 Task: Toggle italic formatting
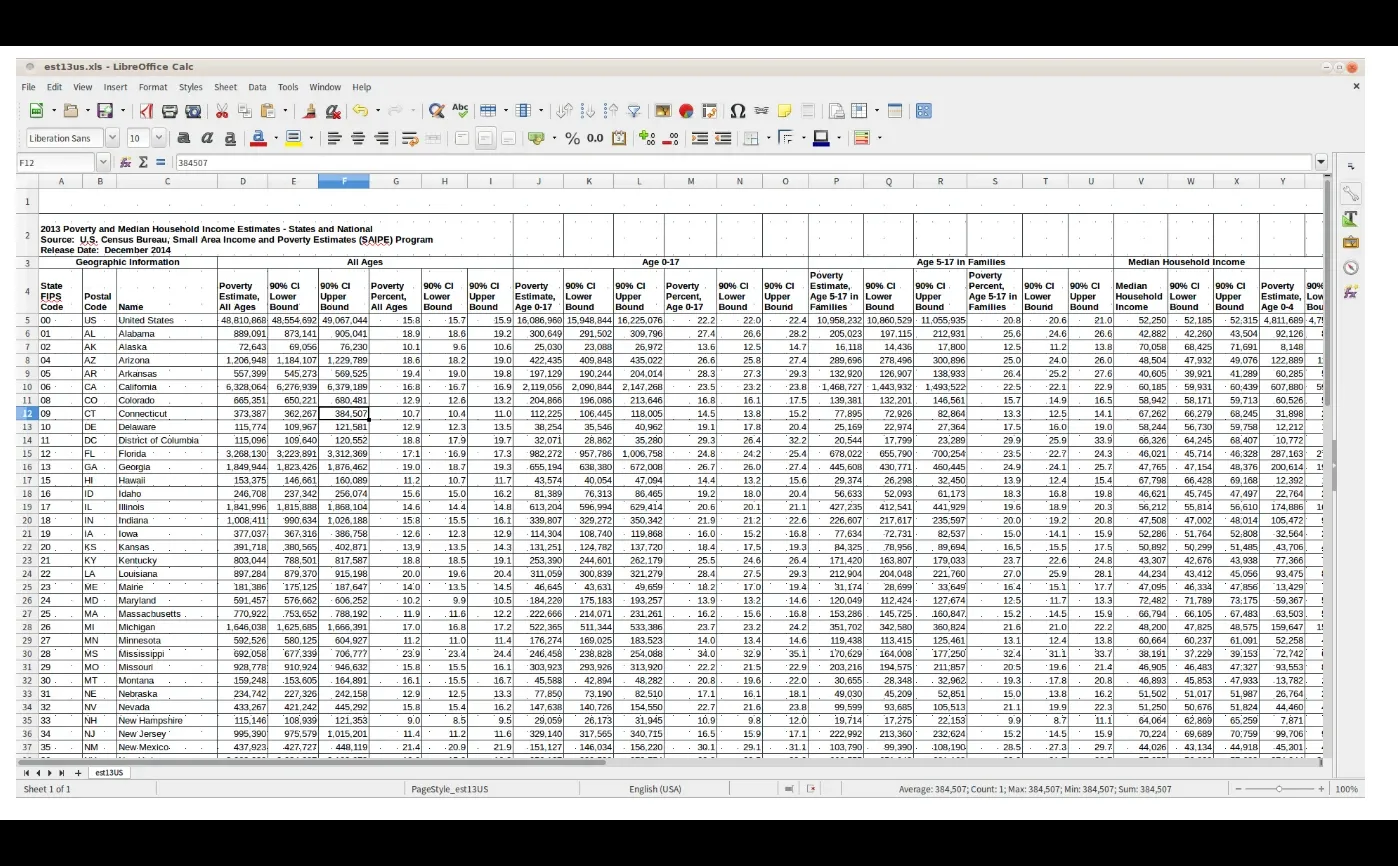point(207,138)
